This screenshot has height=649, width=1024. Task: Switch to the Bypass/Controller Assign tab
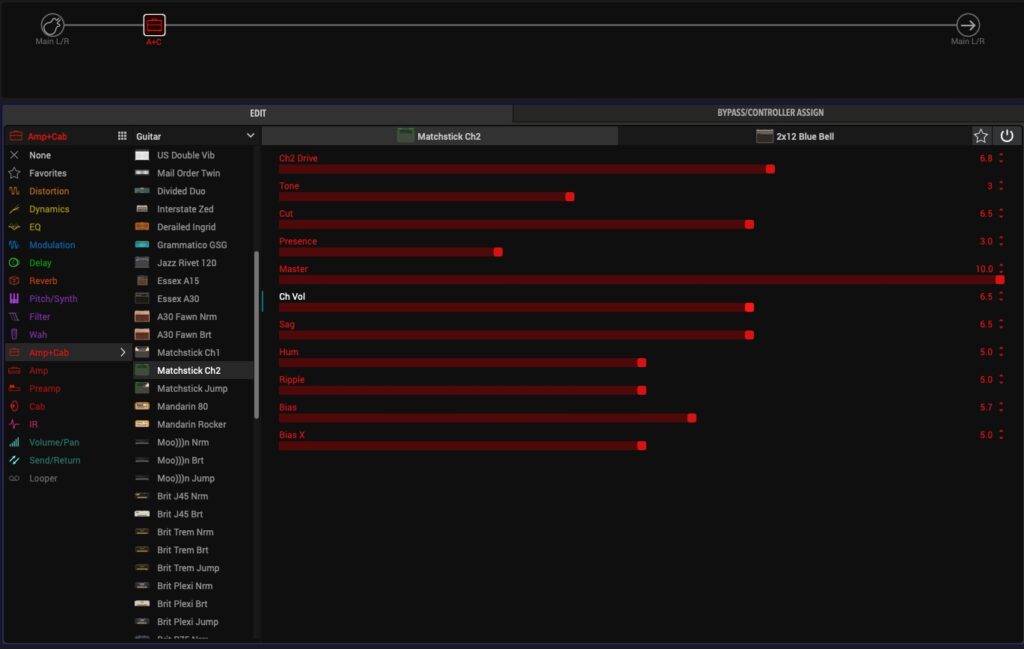(x=769, y=113)
